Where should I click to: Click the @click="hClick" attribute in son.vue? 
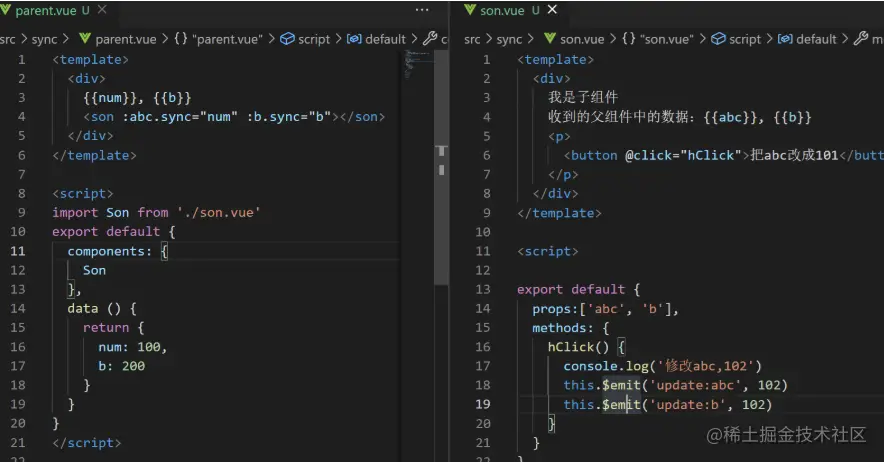coord(683,155)
